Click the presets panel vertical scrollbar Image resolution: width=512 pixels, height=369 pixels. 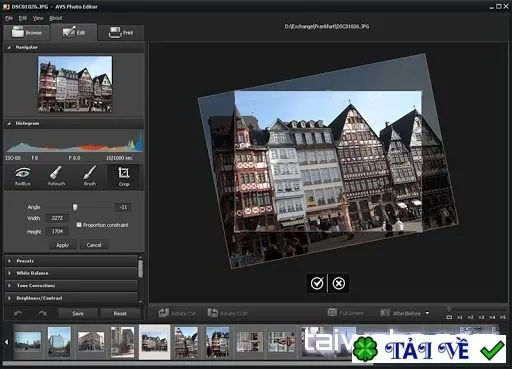click(x=140, y=268)
